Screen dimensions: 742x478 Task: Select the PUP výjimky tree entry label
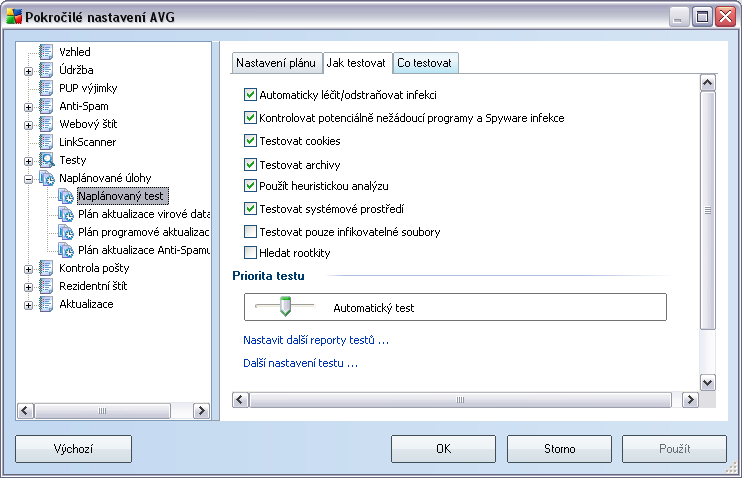click(88, 88)
